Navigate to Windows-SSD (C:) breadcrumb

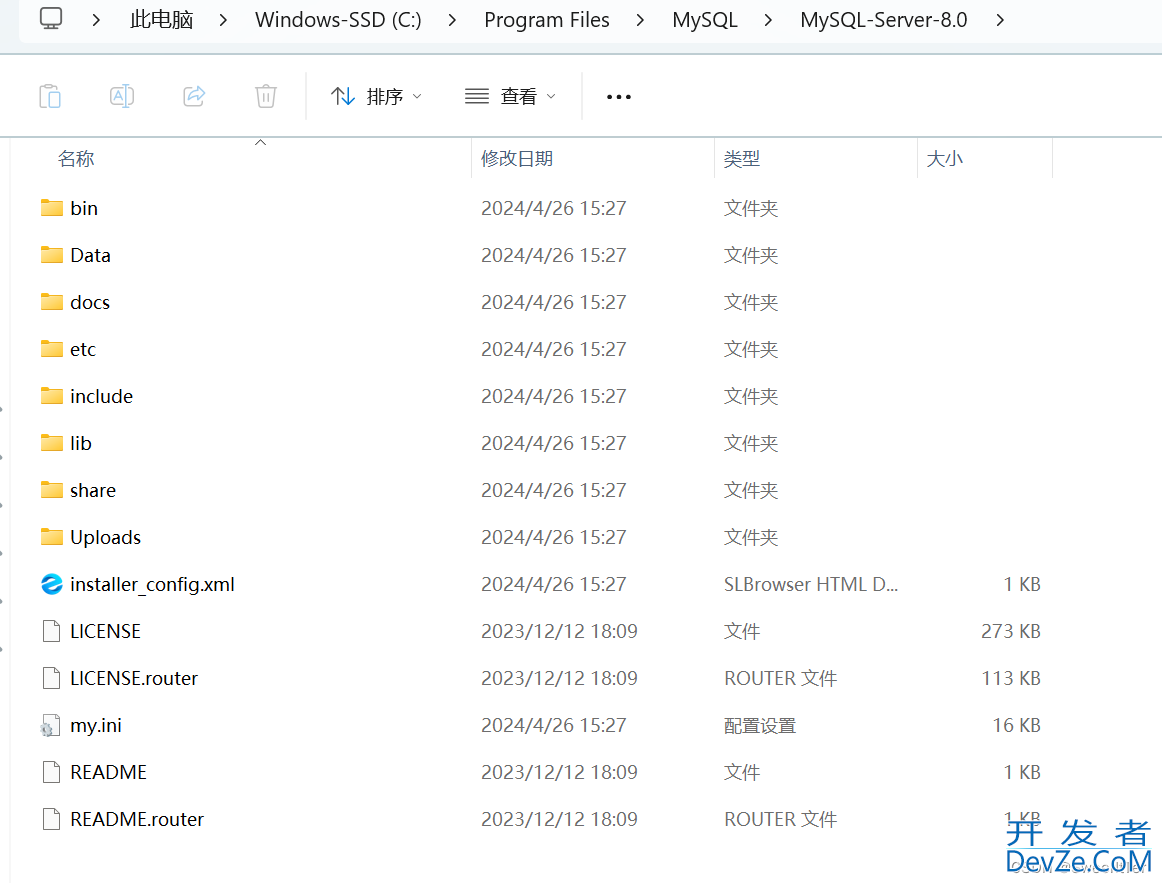[x=338, y=20]
